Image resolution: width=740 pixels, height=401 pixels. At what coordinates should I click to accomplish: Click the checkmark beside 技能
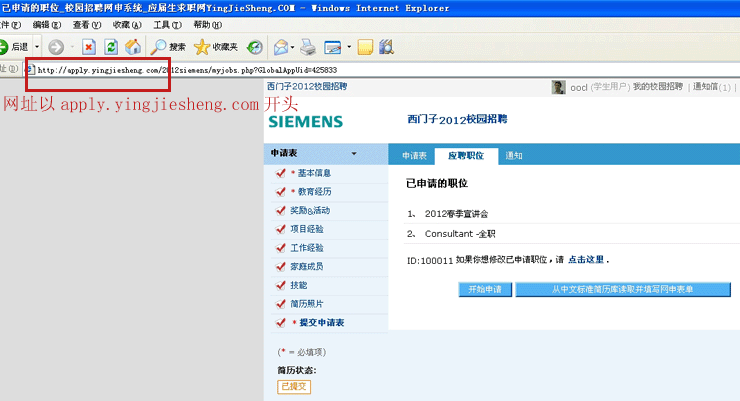pos(281,285)
